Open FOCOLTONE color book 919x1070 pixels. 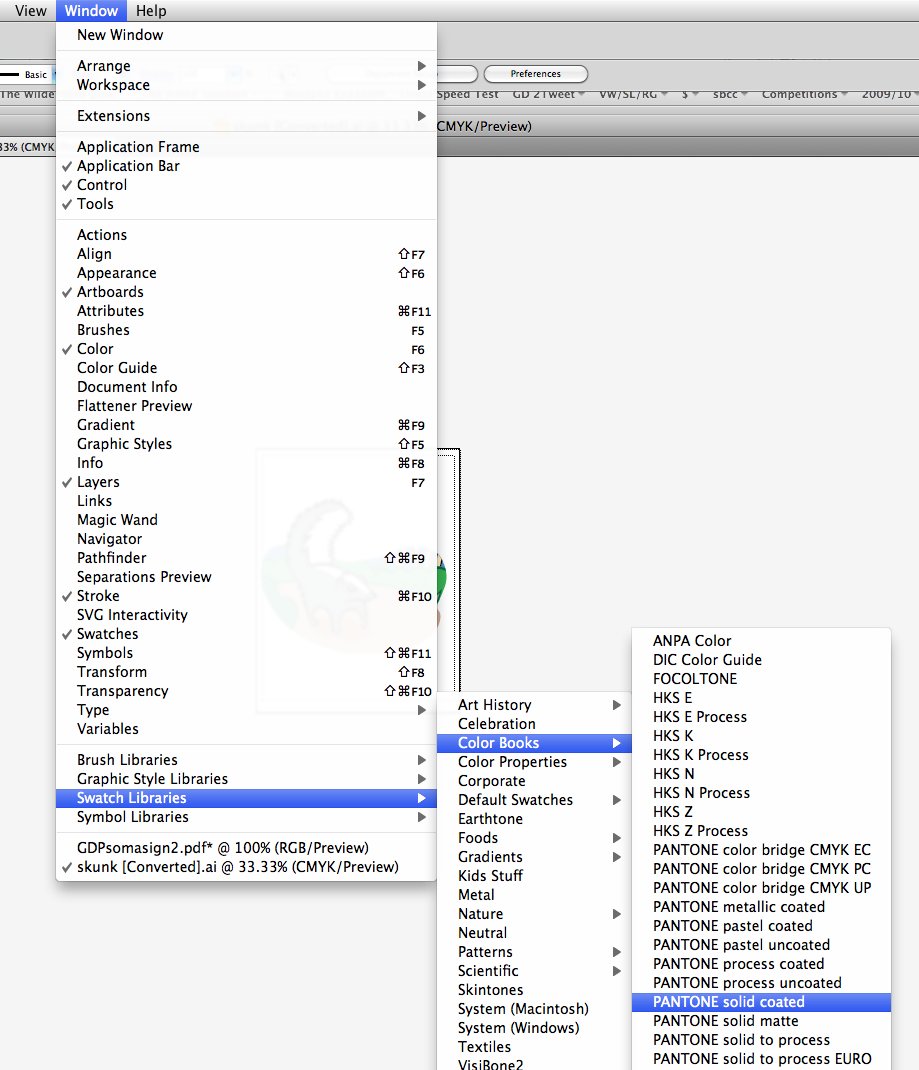761,679
